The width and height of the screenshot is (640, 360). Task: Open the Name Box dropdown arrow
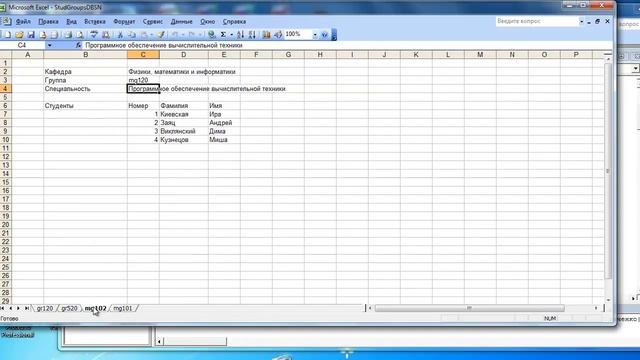click(x=49, y=45)
